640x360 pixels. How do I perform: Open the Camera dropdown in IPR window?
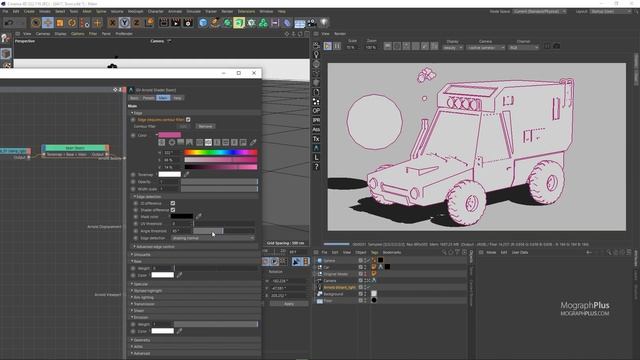(x=486, y=48)
